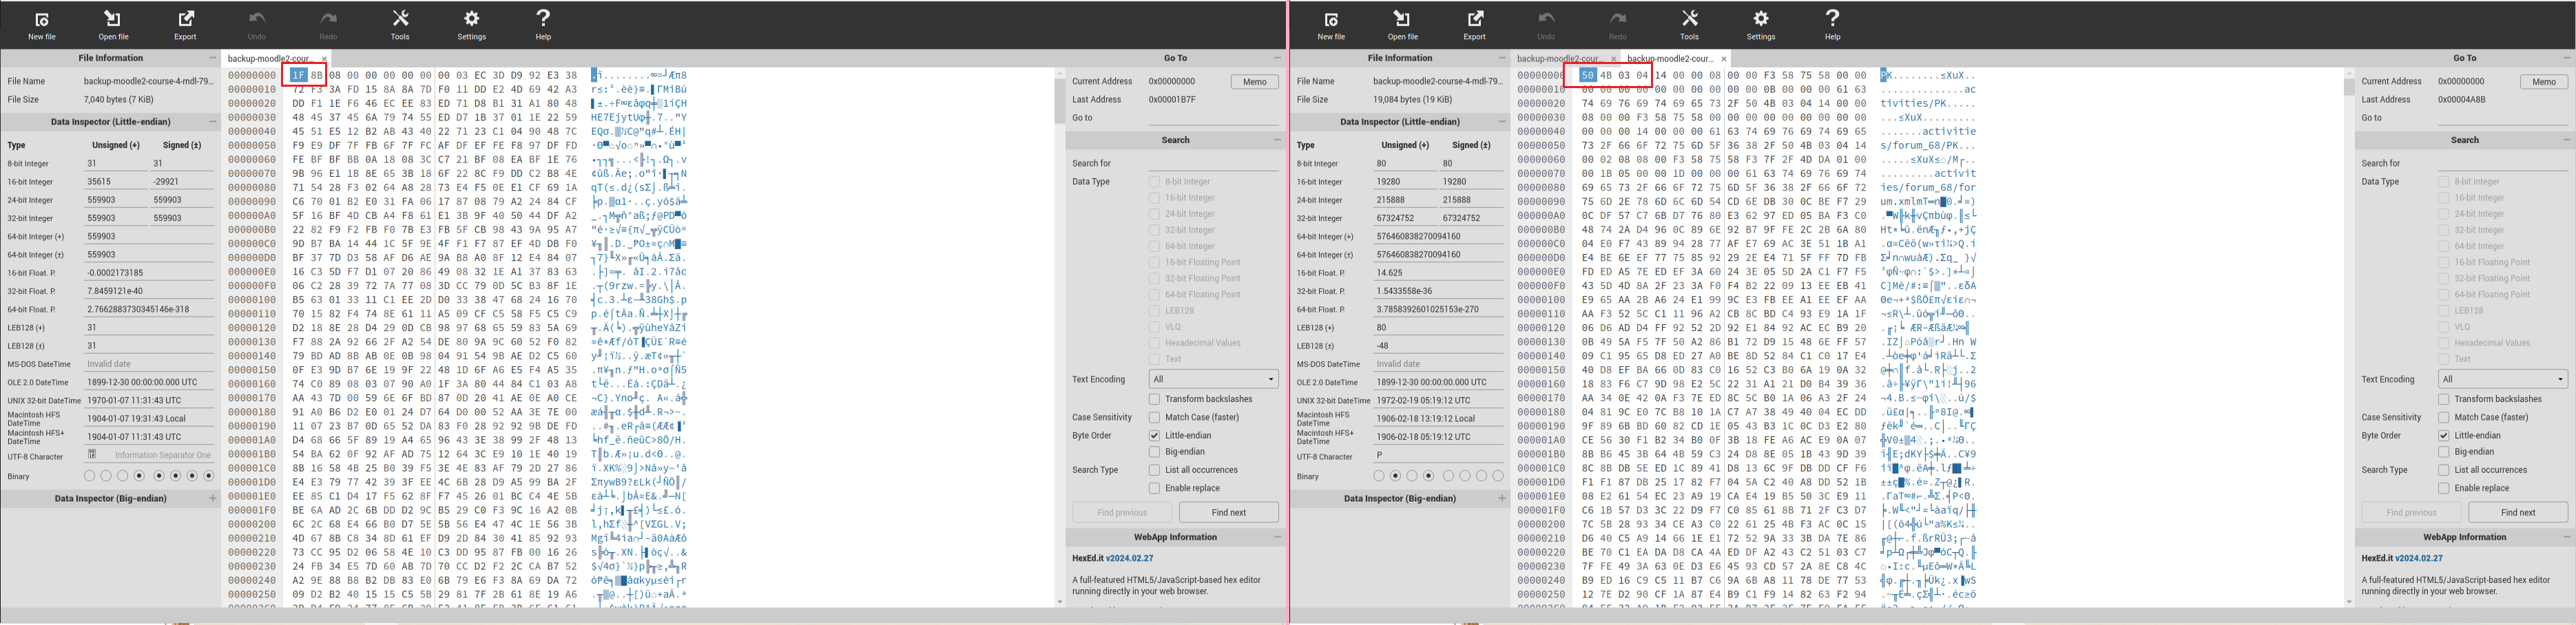Click Search for field in left window
The width and height of the screenshot is (2576, 625).
1213,163
